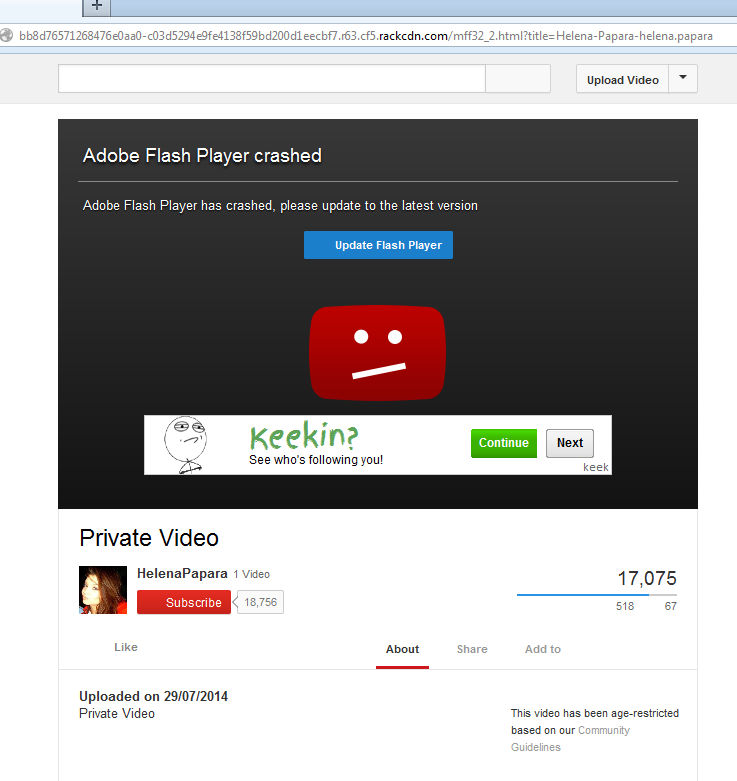Open the Share tab
Viewport: 737px width, 781px height.
(x=472, y=649)
